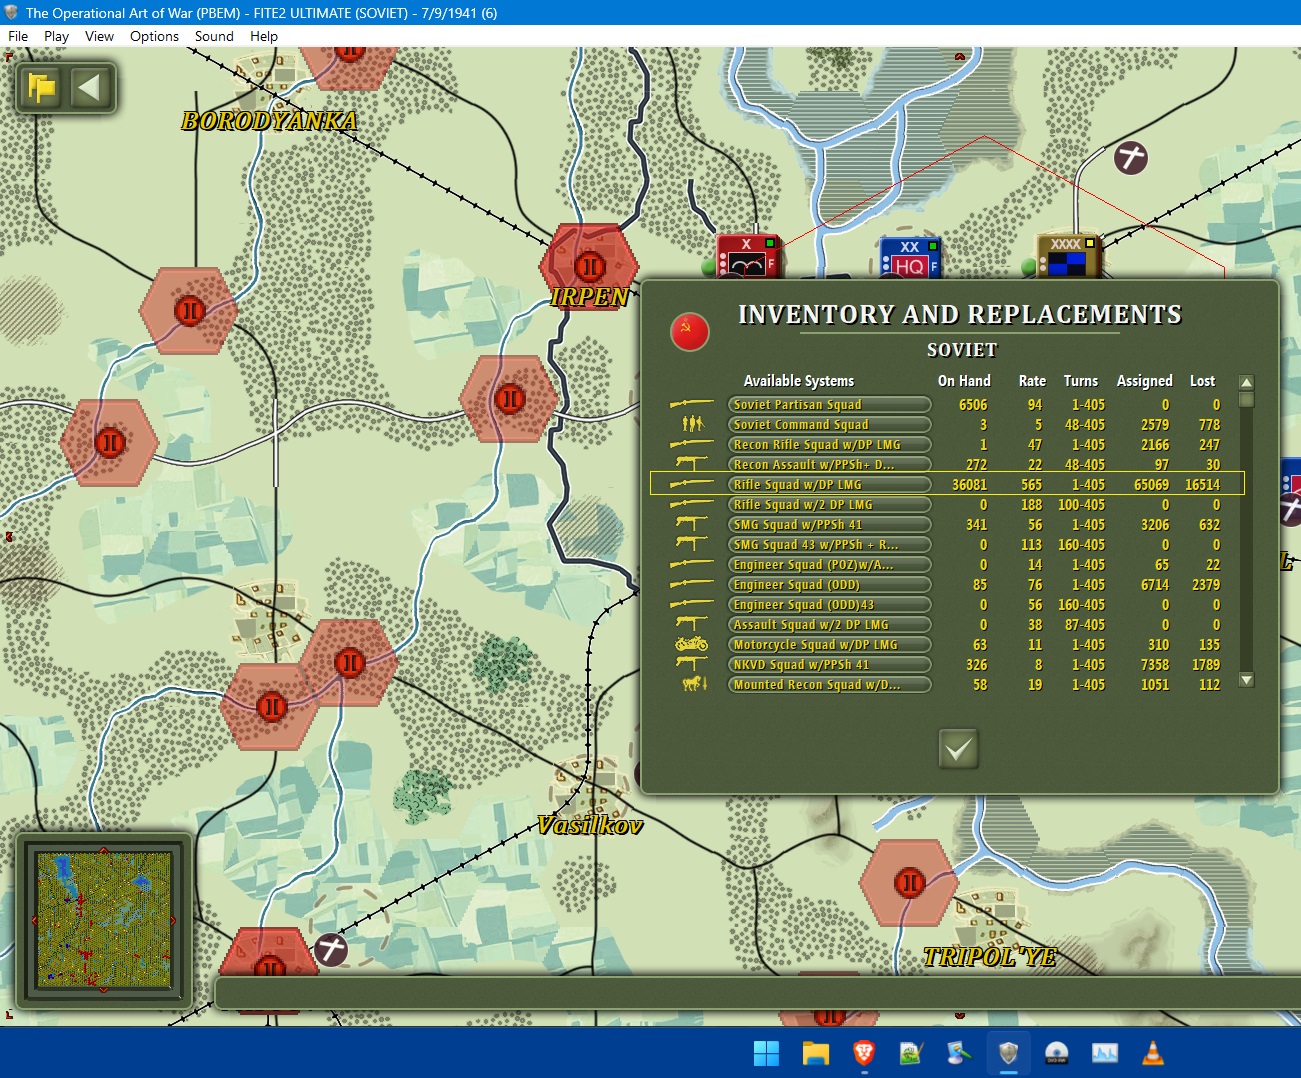
Task: Click the Lost column header
Action: 1203,381
